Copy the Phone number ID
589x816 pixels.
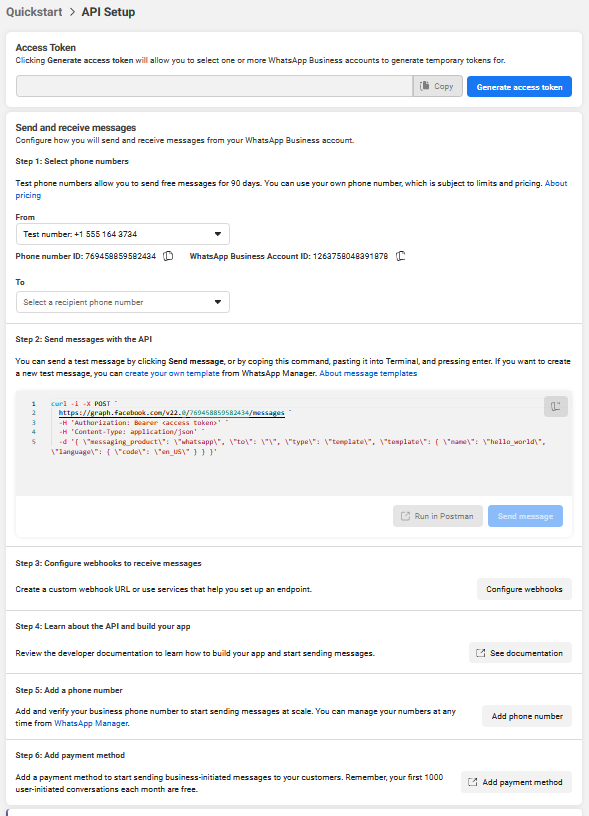[x=168, y=256]
